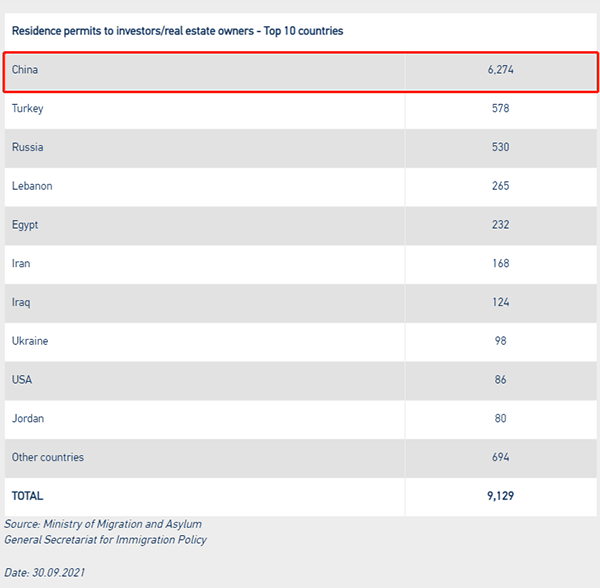
Task: Click the 9,129 total value
Action: pyautogui.click(x=500, y=496)
